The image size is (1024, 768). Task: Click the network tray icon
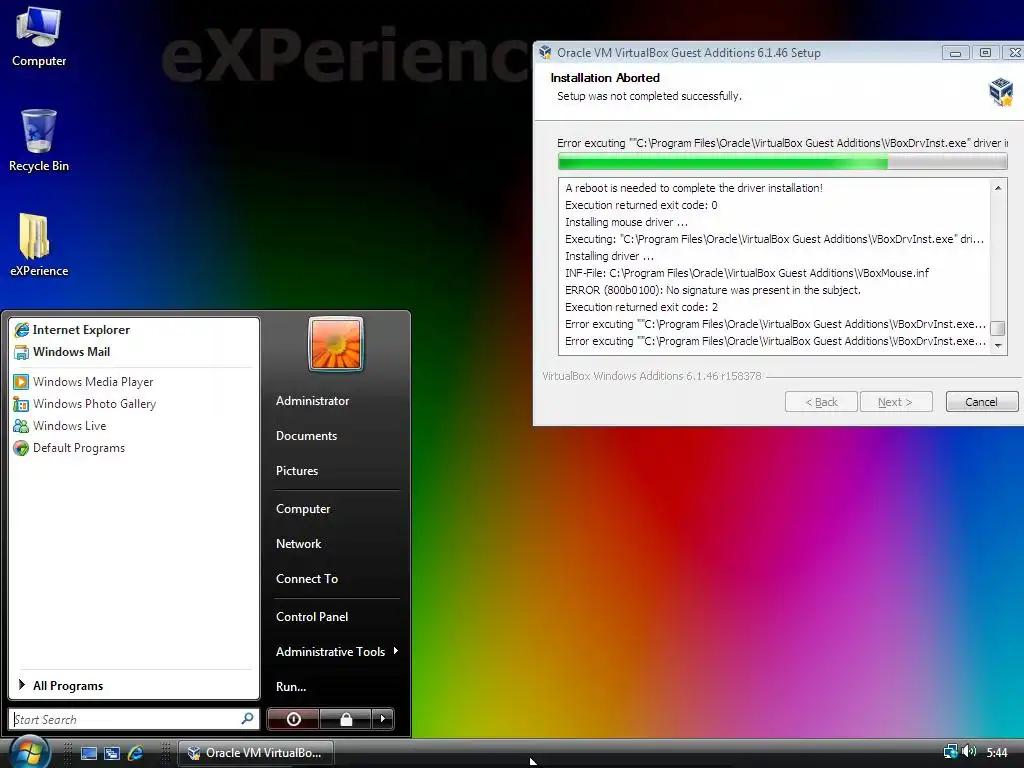(950, 752)
